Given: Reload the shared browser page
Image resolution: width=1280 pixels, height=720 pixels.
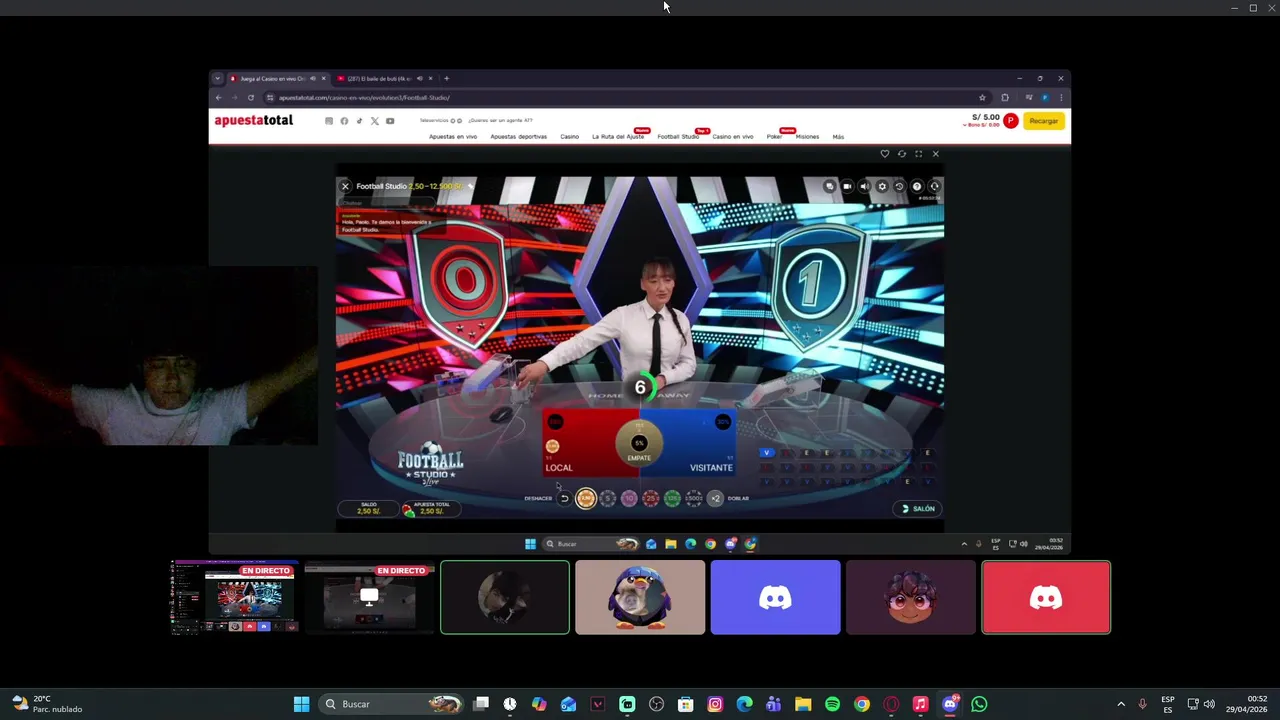Looking at the screenshot, I should pyautogui.click(x=250, y=98).
